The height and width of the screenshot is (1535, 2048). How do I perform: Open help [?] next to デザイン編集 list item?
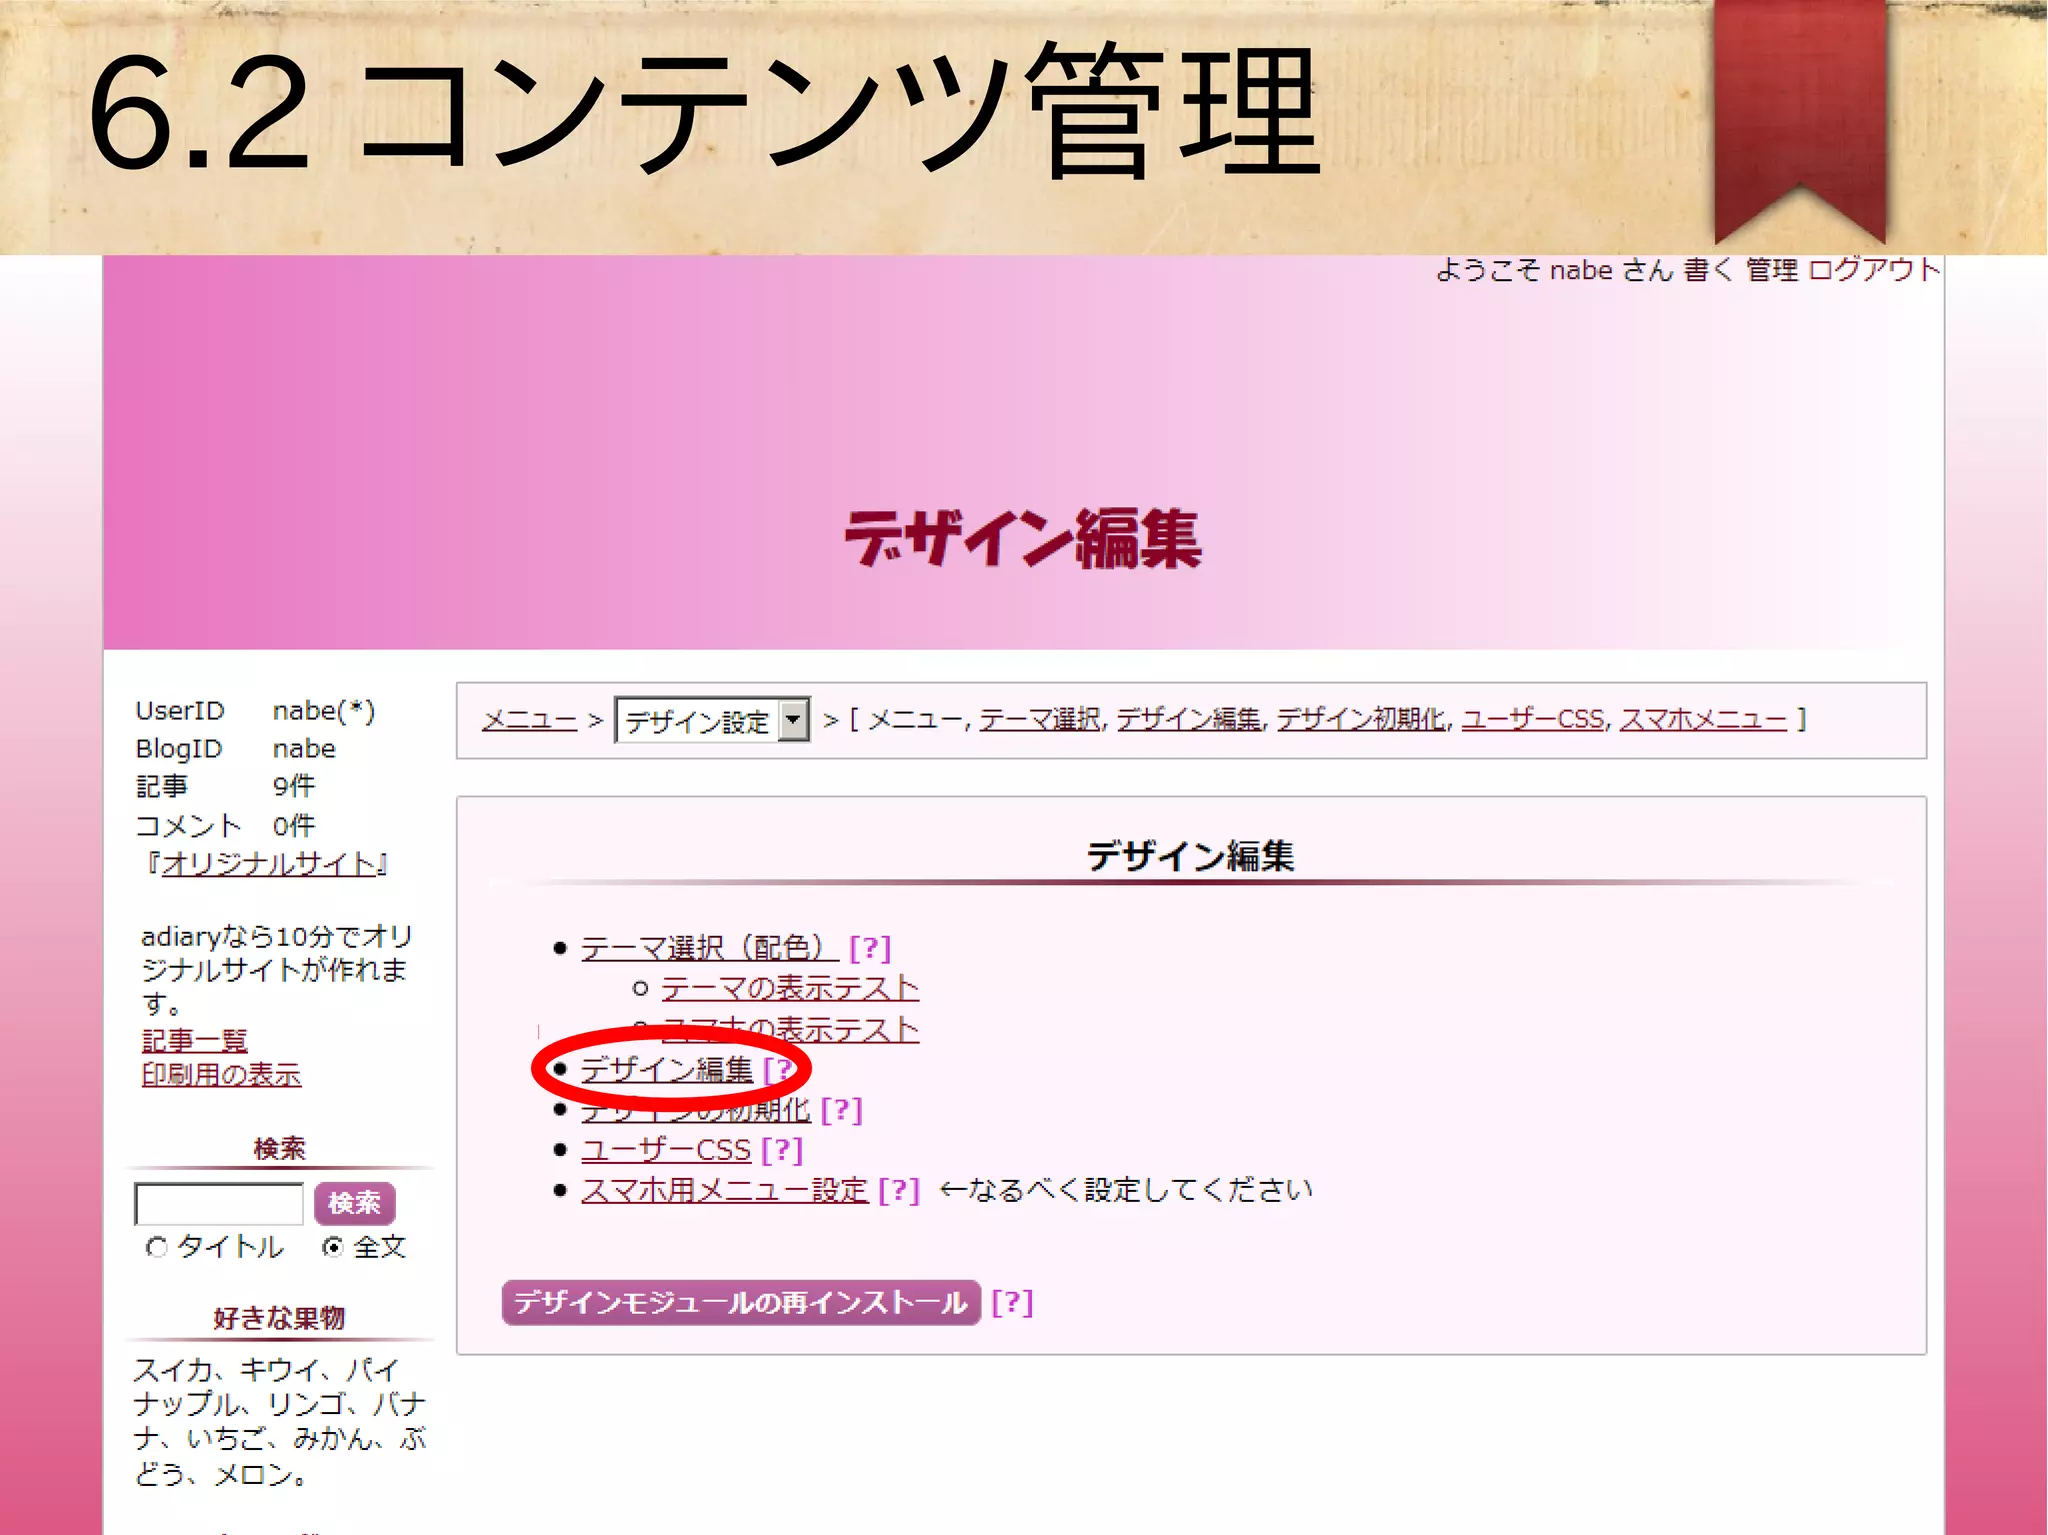point(781,1070)
